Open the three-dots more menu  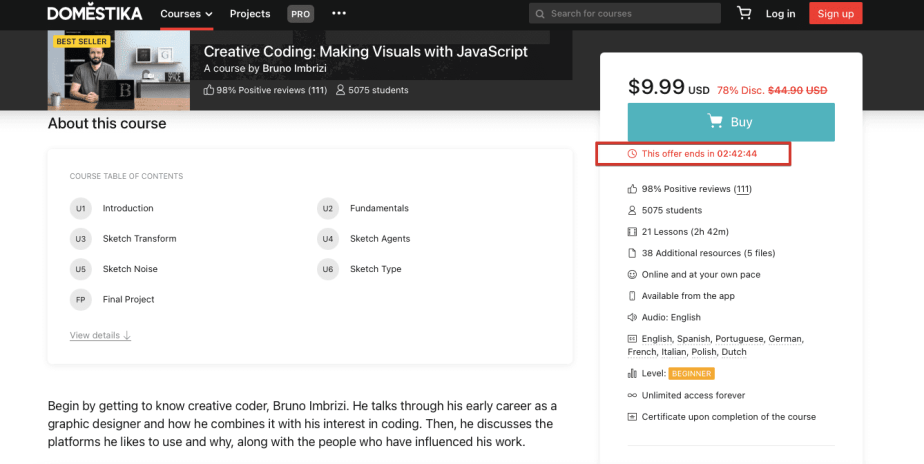[339, 13]
